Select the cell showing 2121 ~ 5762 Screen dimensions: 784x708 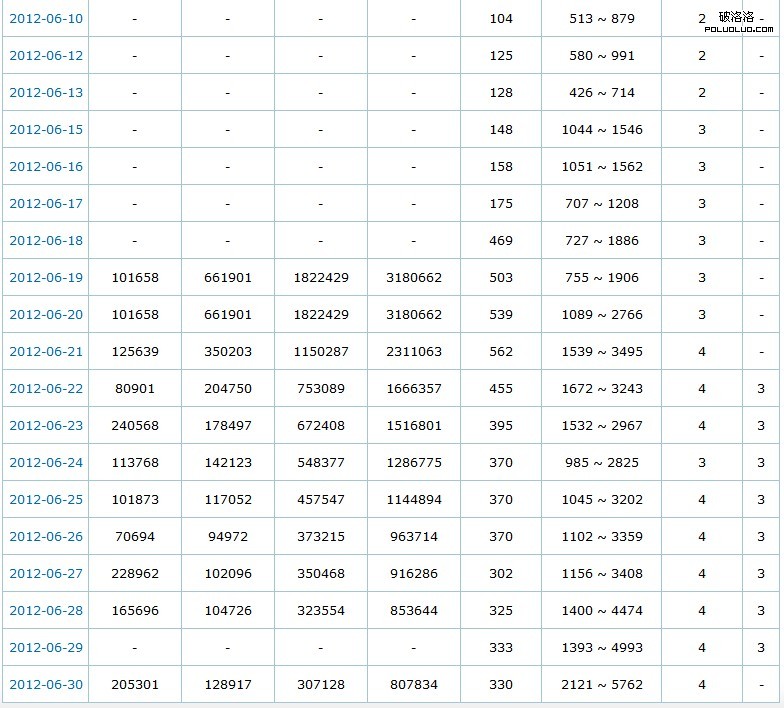pos(601,685)
